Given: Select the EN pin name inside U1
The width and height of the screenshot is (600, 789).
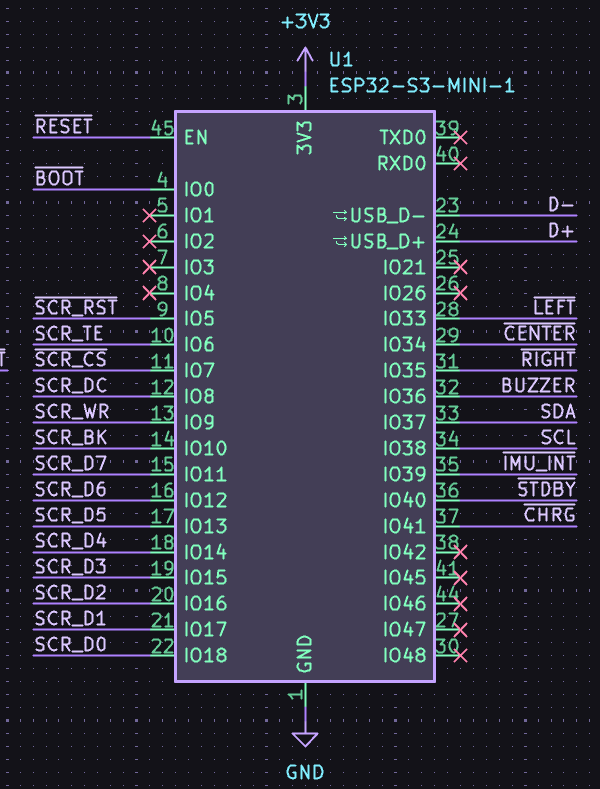Looking at the screenshot, I should 196,137.
